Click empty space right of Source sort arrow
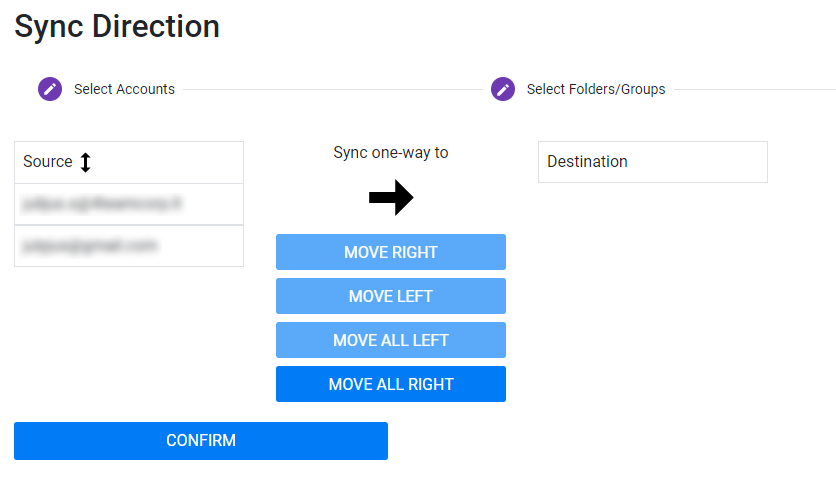The image size is (836, 484). pos(168,162)
